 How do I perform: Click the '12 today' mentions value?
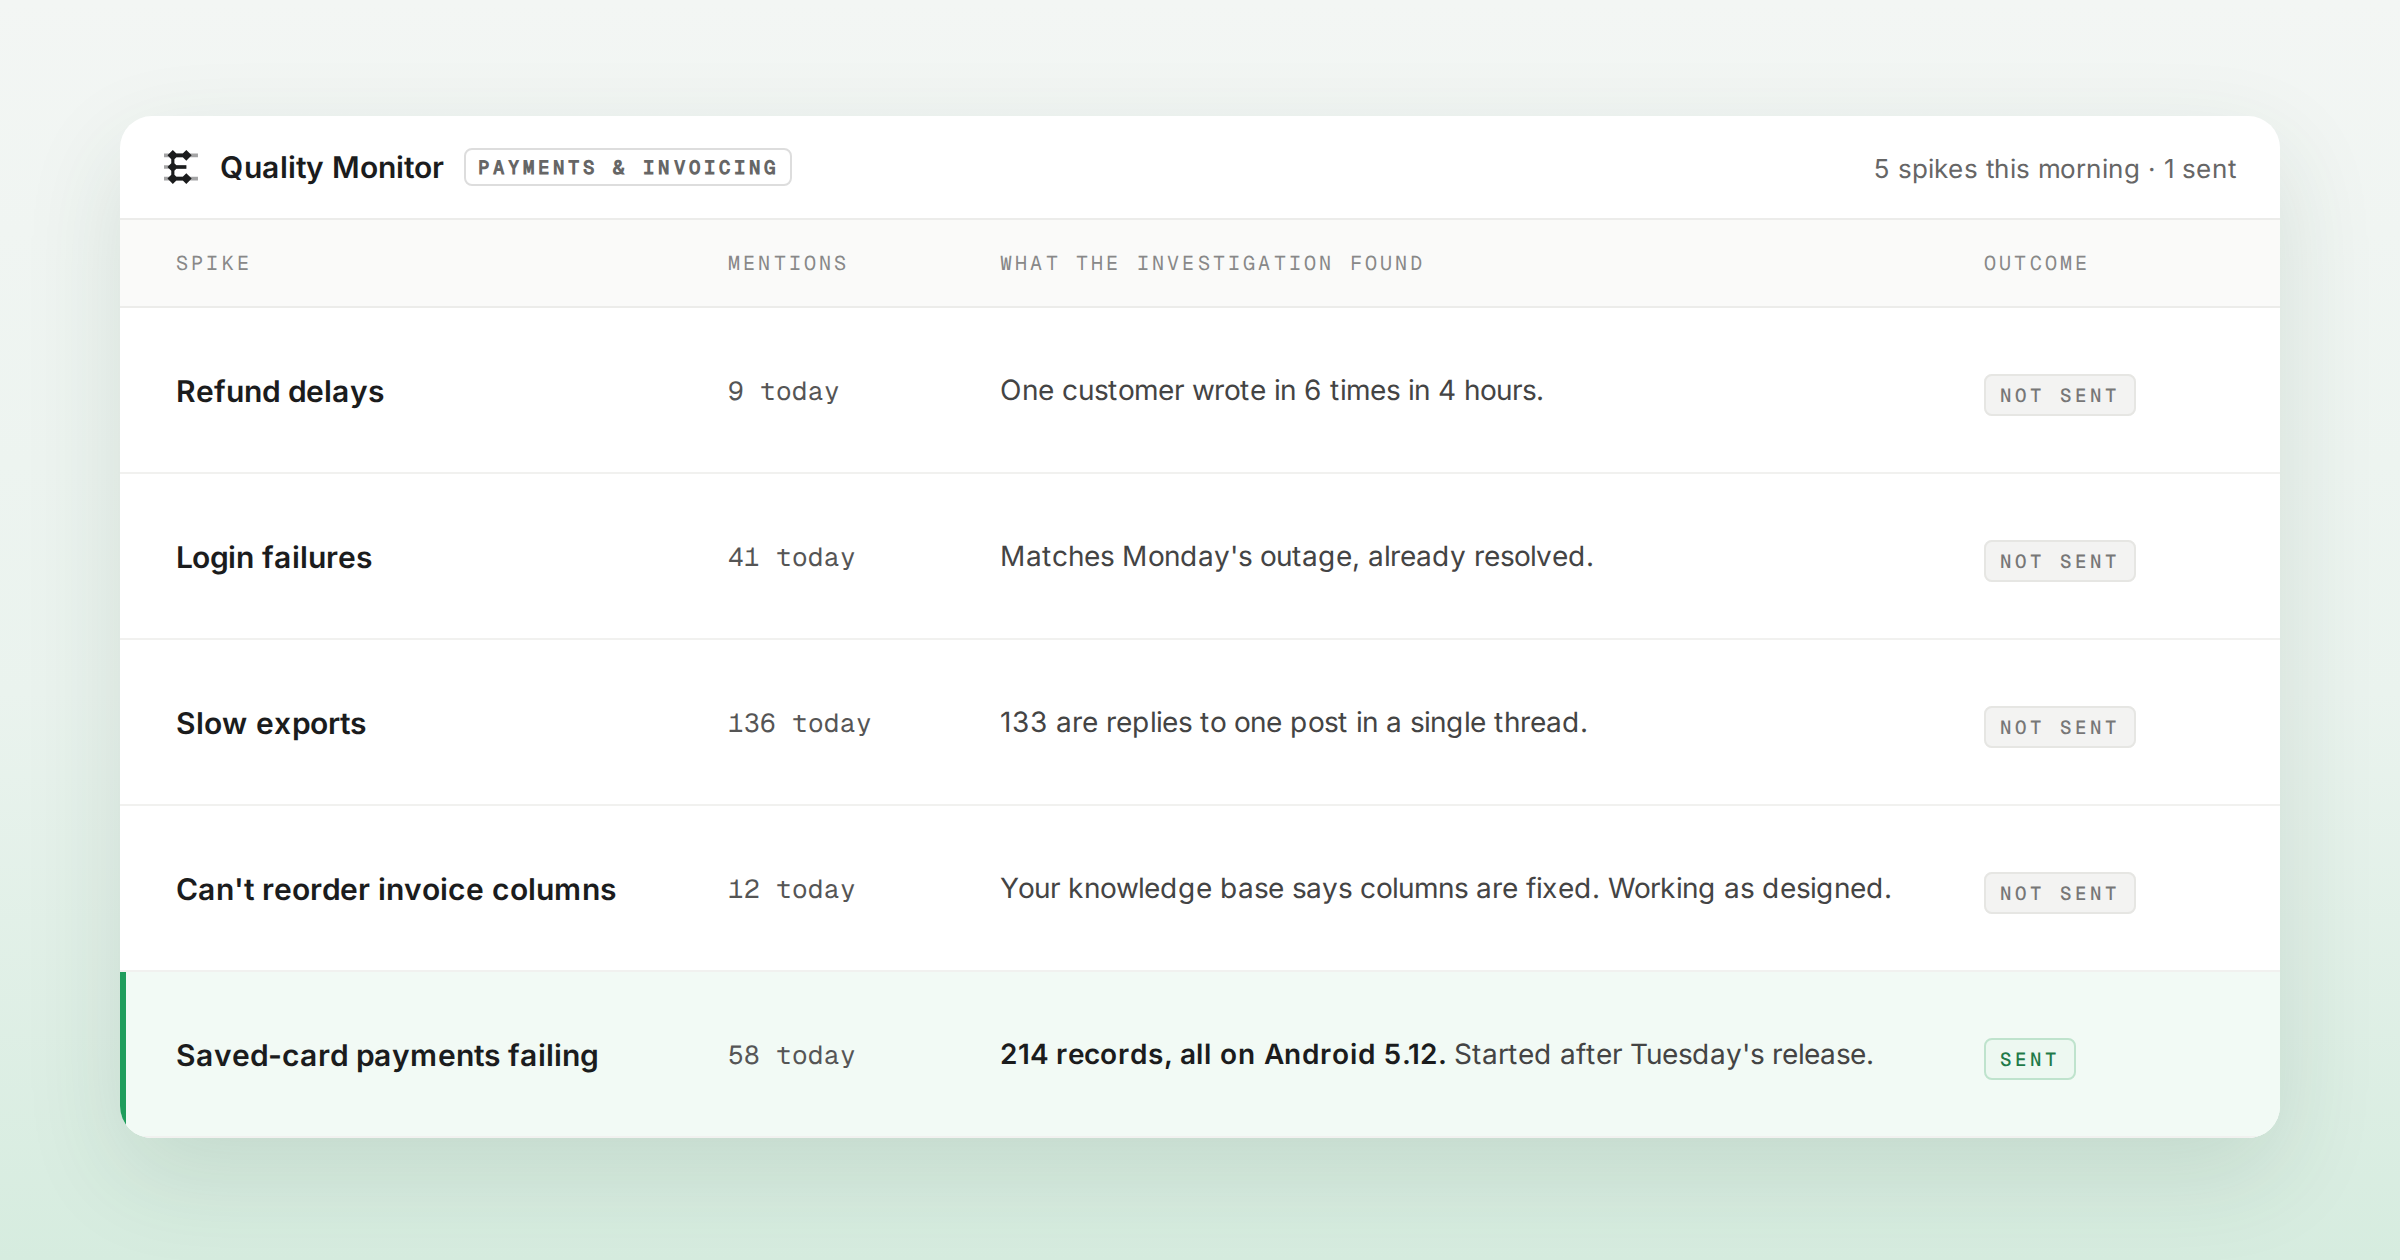click(791, 889)
